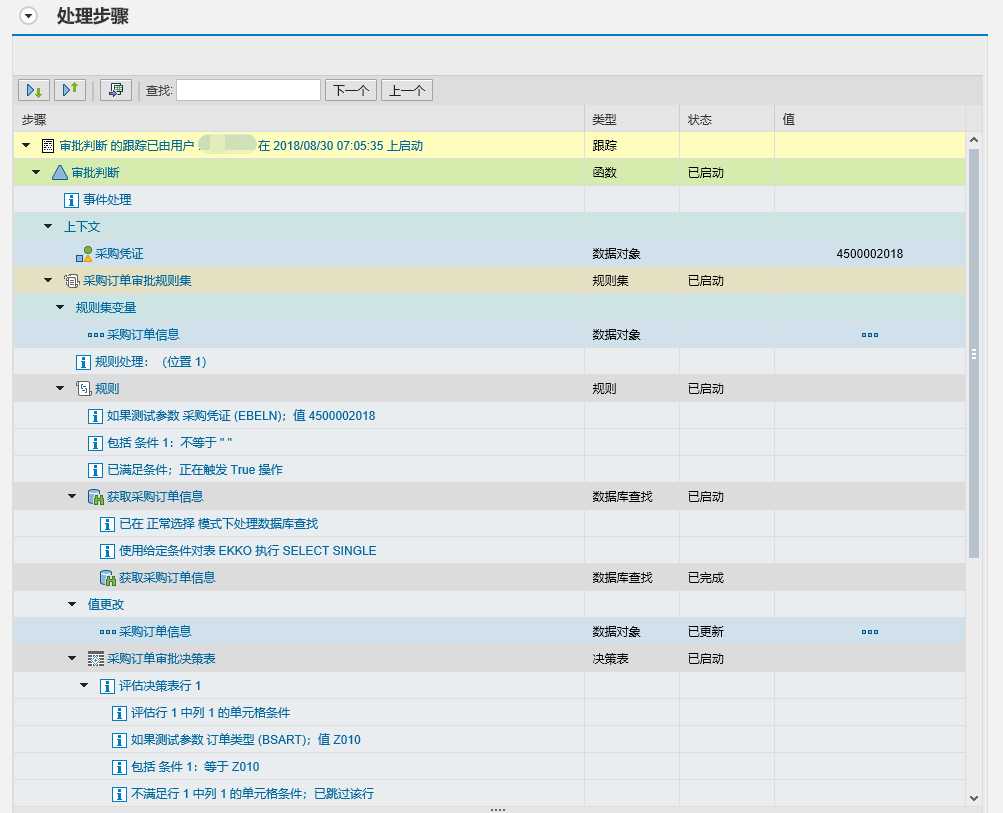The width and height of the screenshot is (1003, 813).
Task: Click the 已更新 status cell
Action: tap(706, 631)
